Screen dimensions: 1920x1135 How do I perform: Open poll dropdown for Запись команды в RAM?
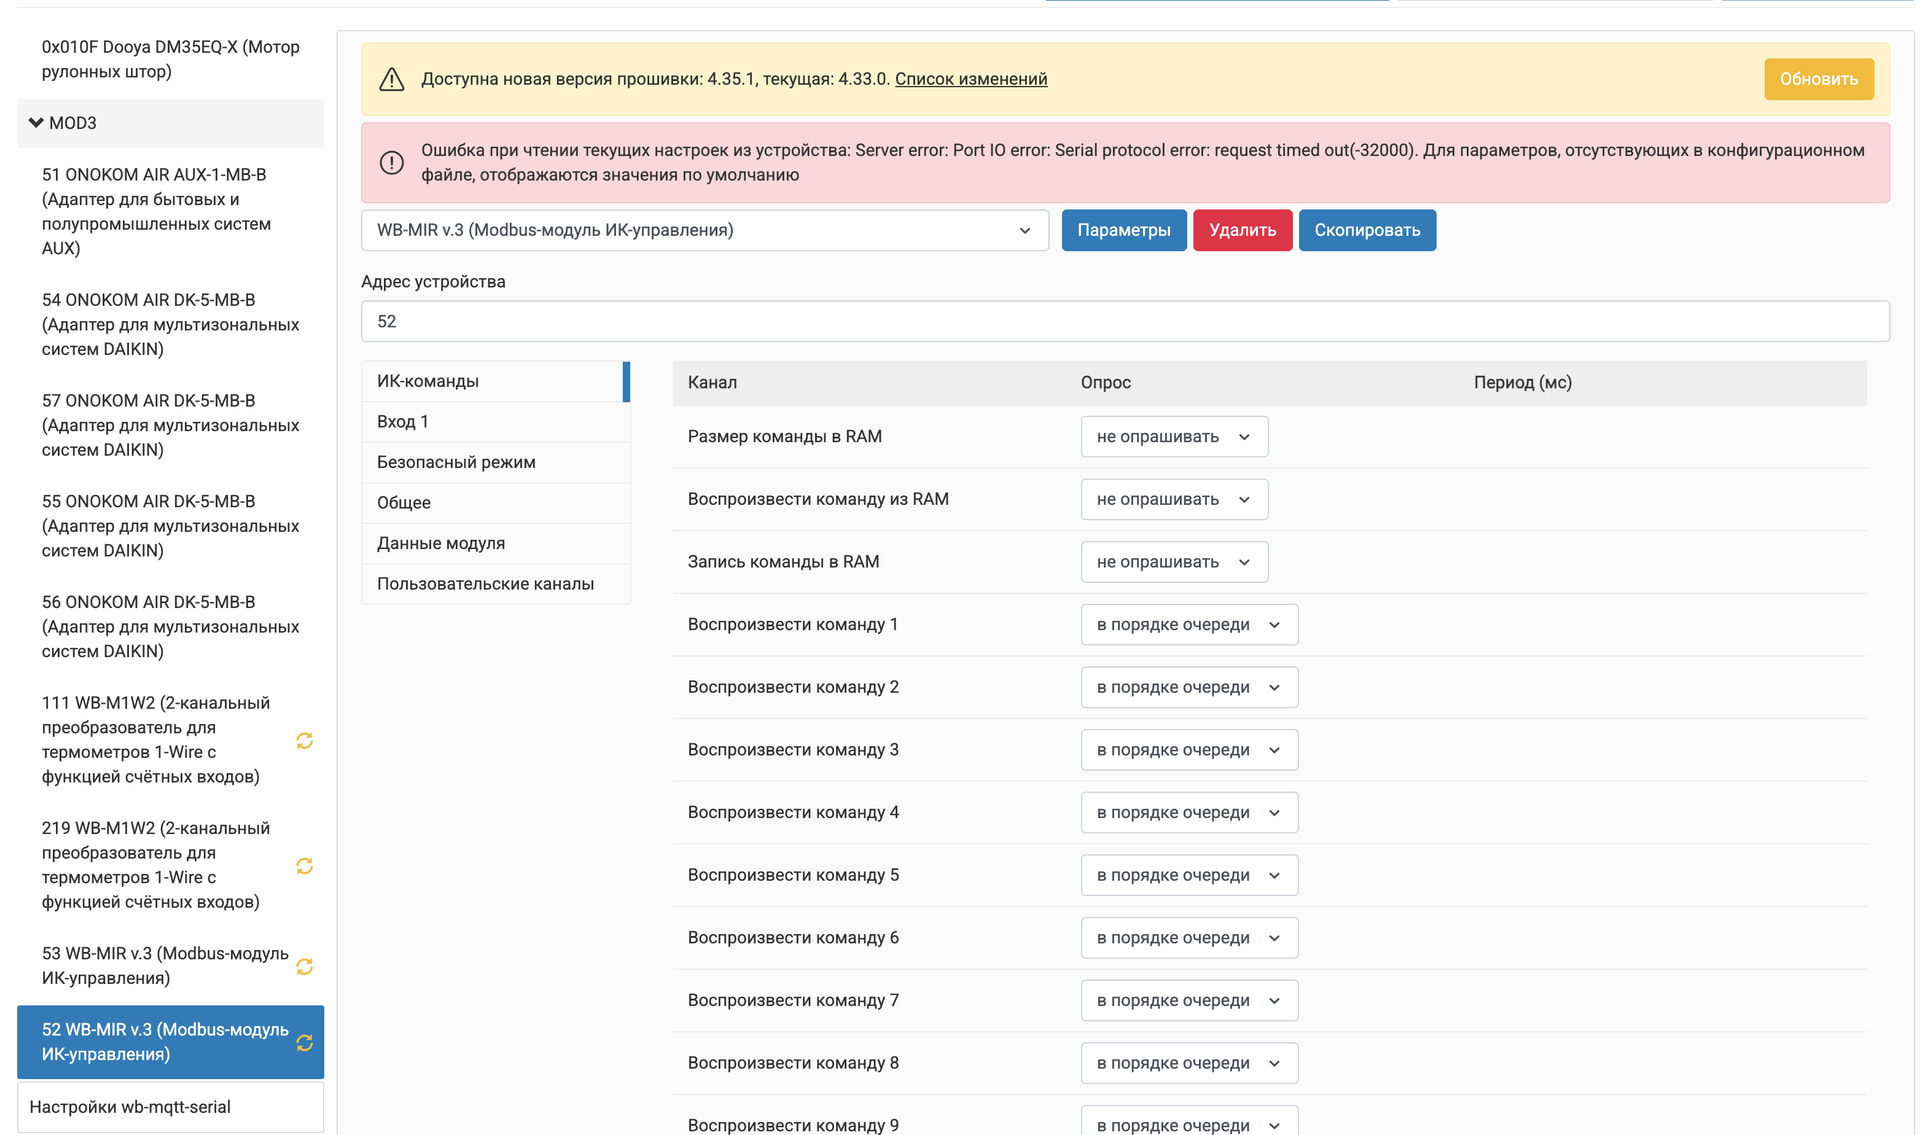[1174, 562]
